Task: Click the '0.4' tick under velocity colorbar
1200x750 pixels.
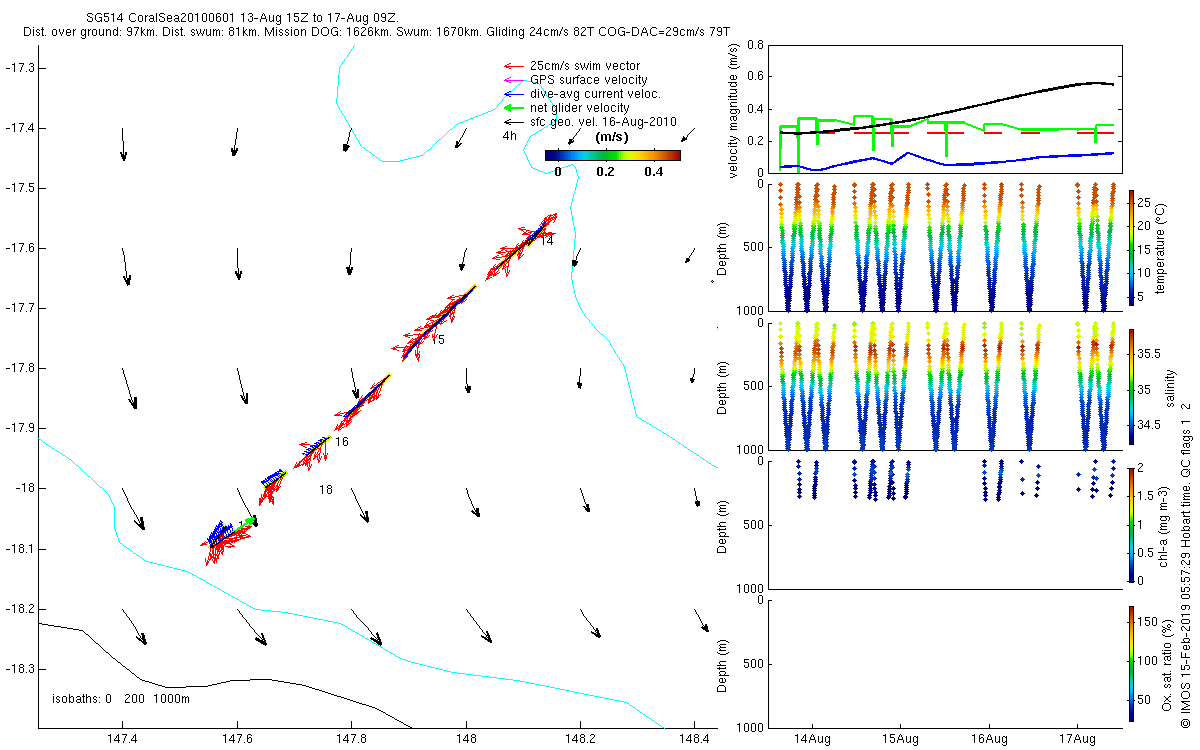Action: 654,172
